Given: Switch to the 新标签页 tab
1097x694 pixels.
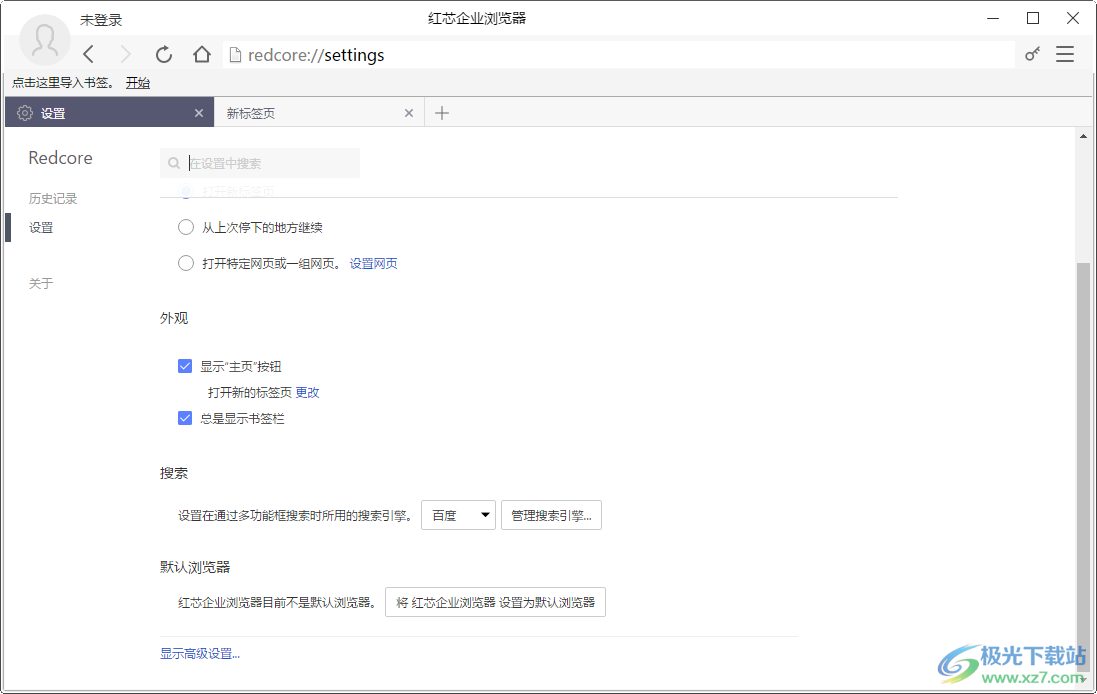Looking at the screenshot, I should click(320, 113).
